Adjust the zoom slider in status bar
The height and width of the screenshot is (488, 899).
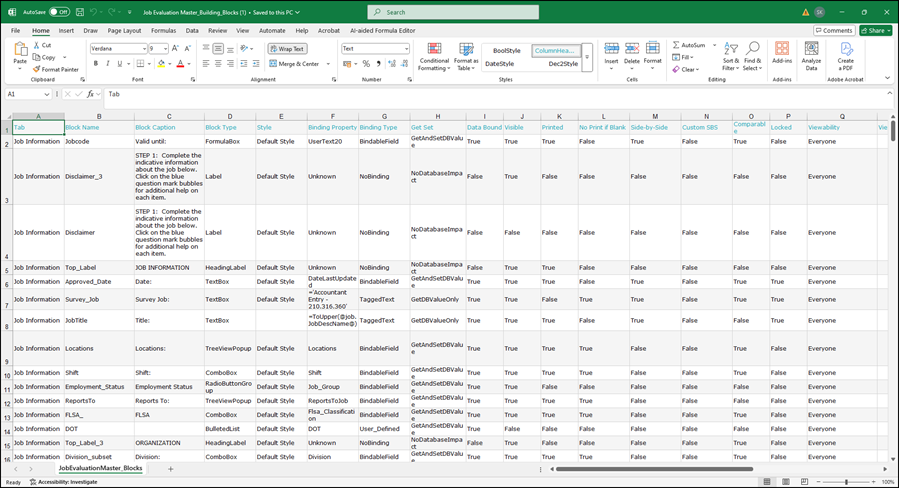(846, 482)
